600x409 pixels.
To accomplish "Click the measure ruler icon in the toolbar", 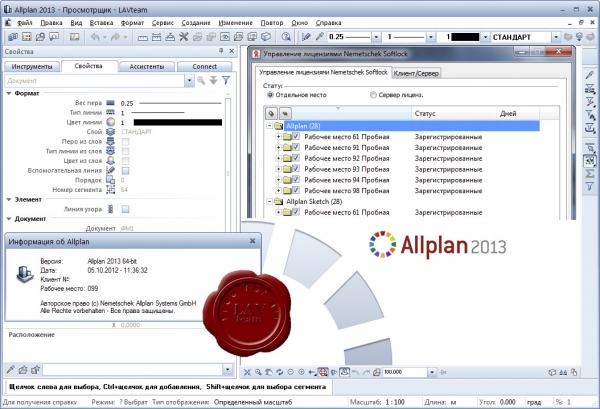I will coord(143,37).
